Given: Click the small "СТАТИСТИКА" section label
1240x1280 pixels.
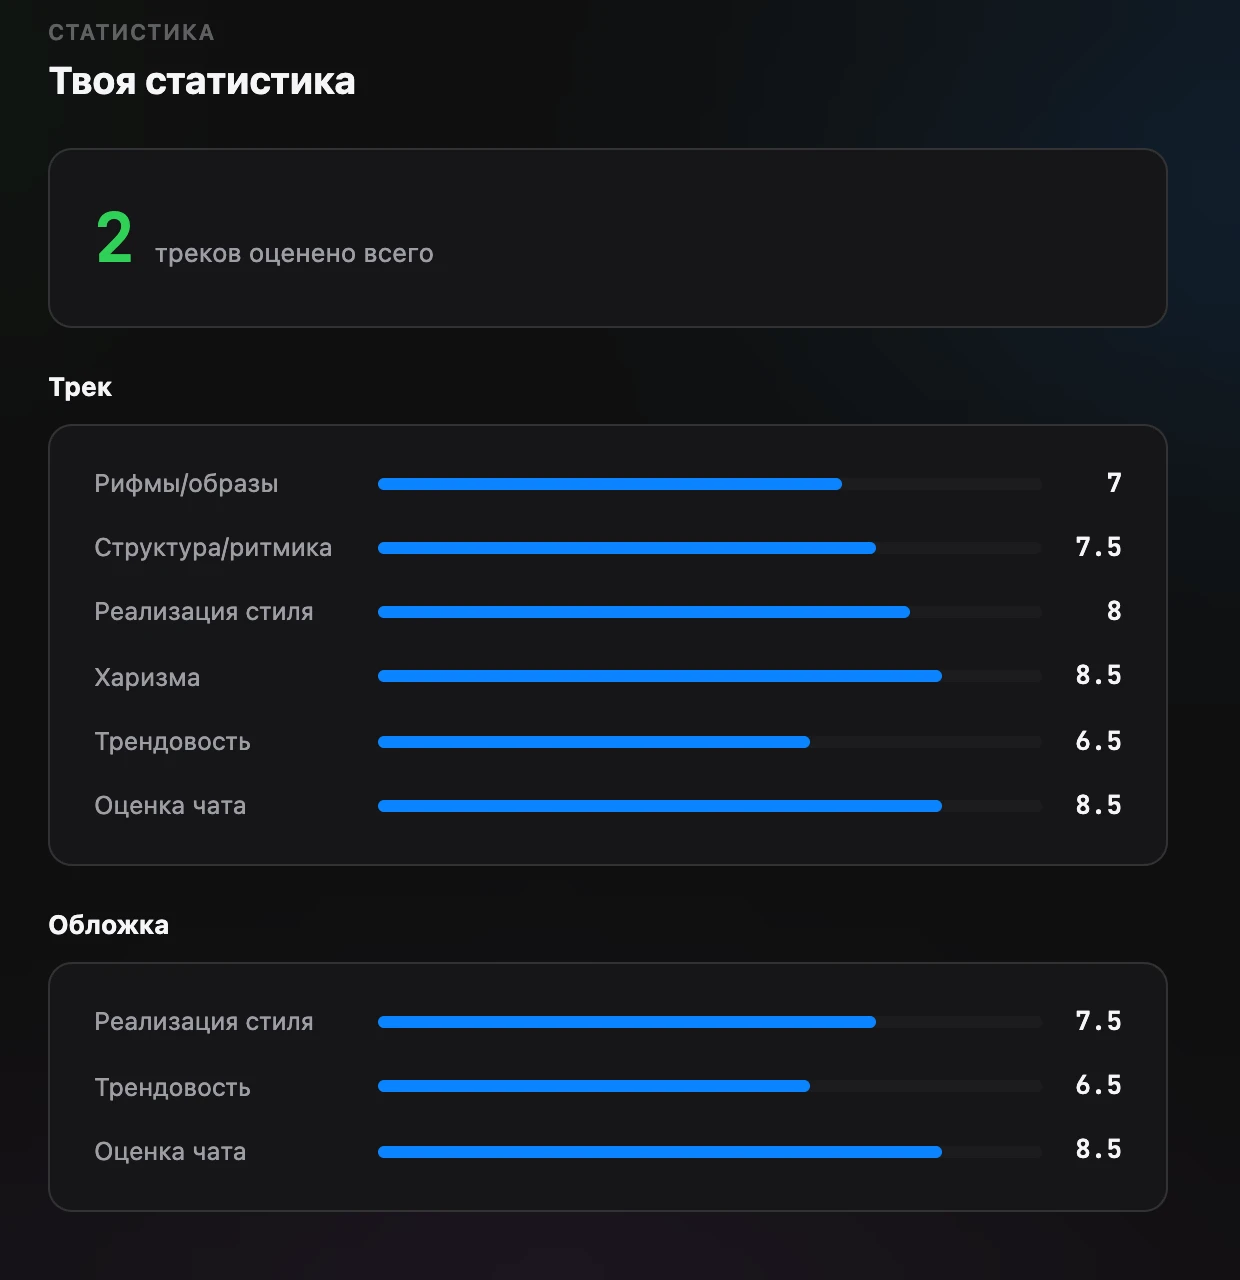Looking at the screenshot, I should pyautogui.click(x=131, y=33).
